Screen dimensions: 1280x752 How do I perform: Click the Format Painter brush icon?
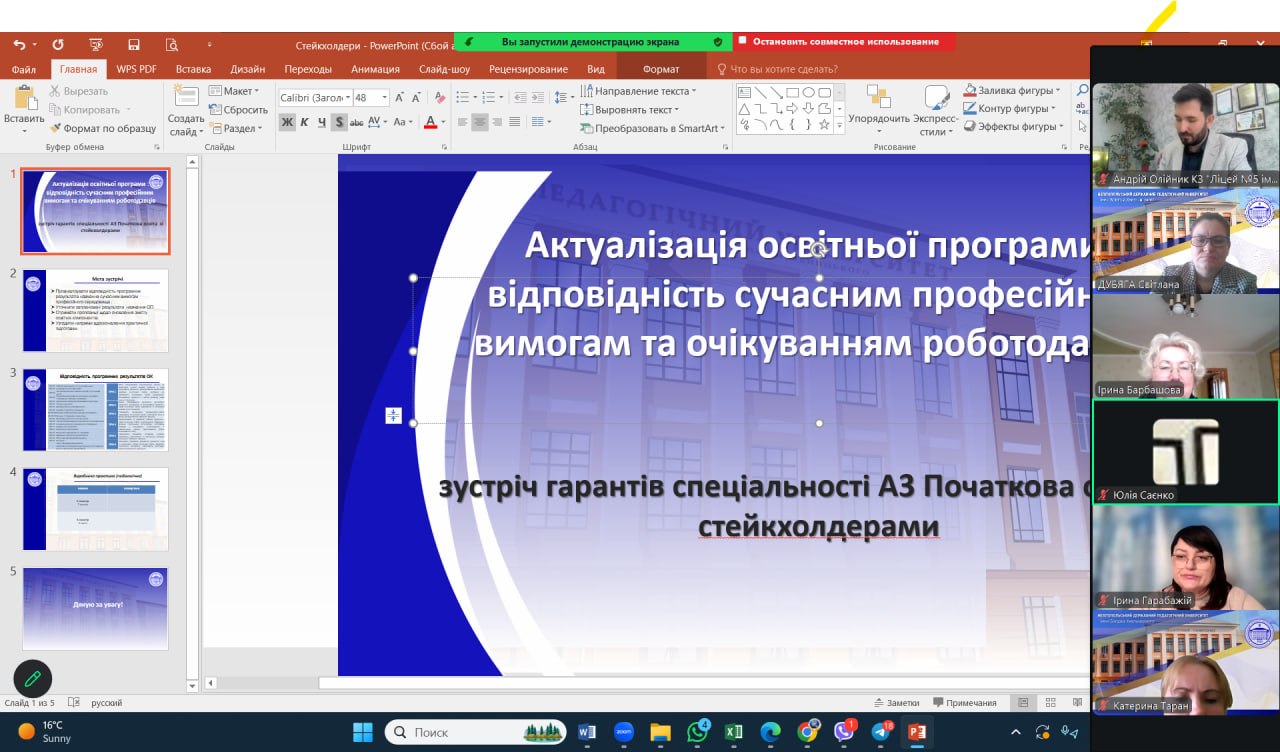[56, 128]
